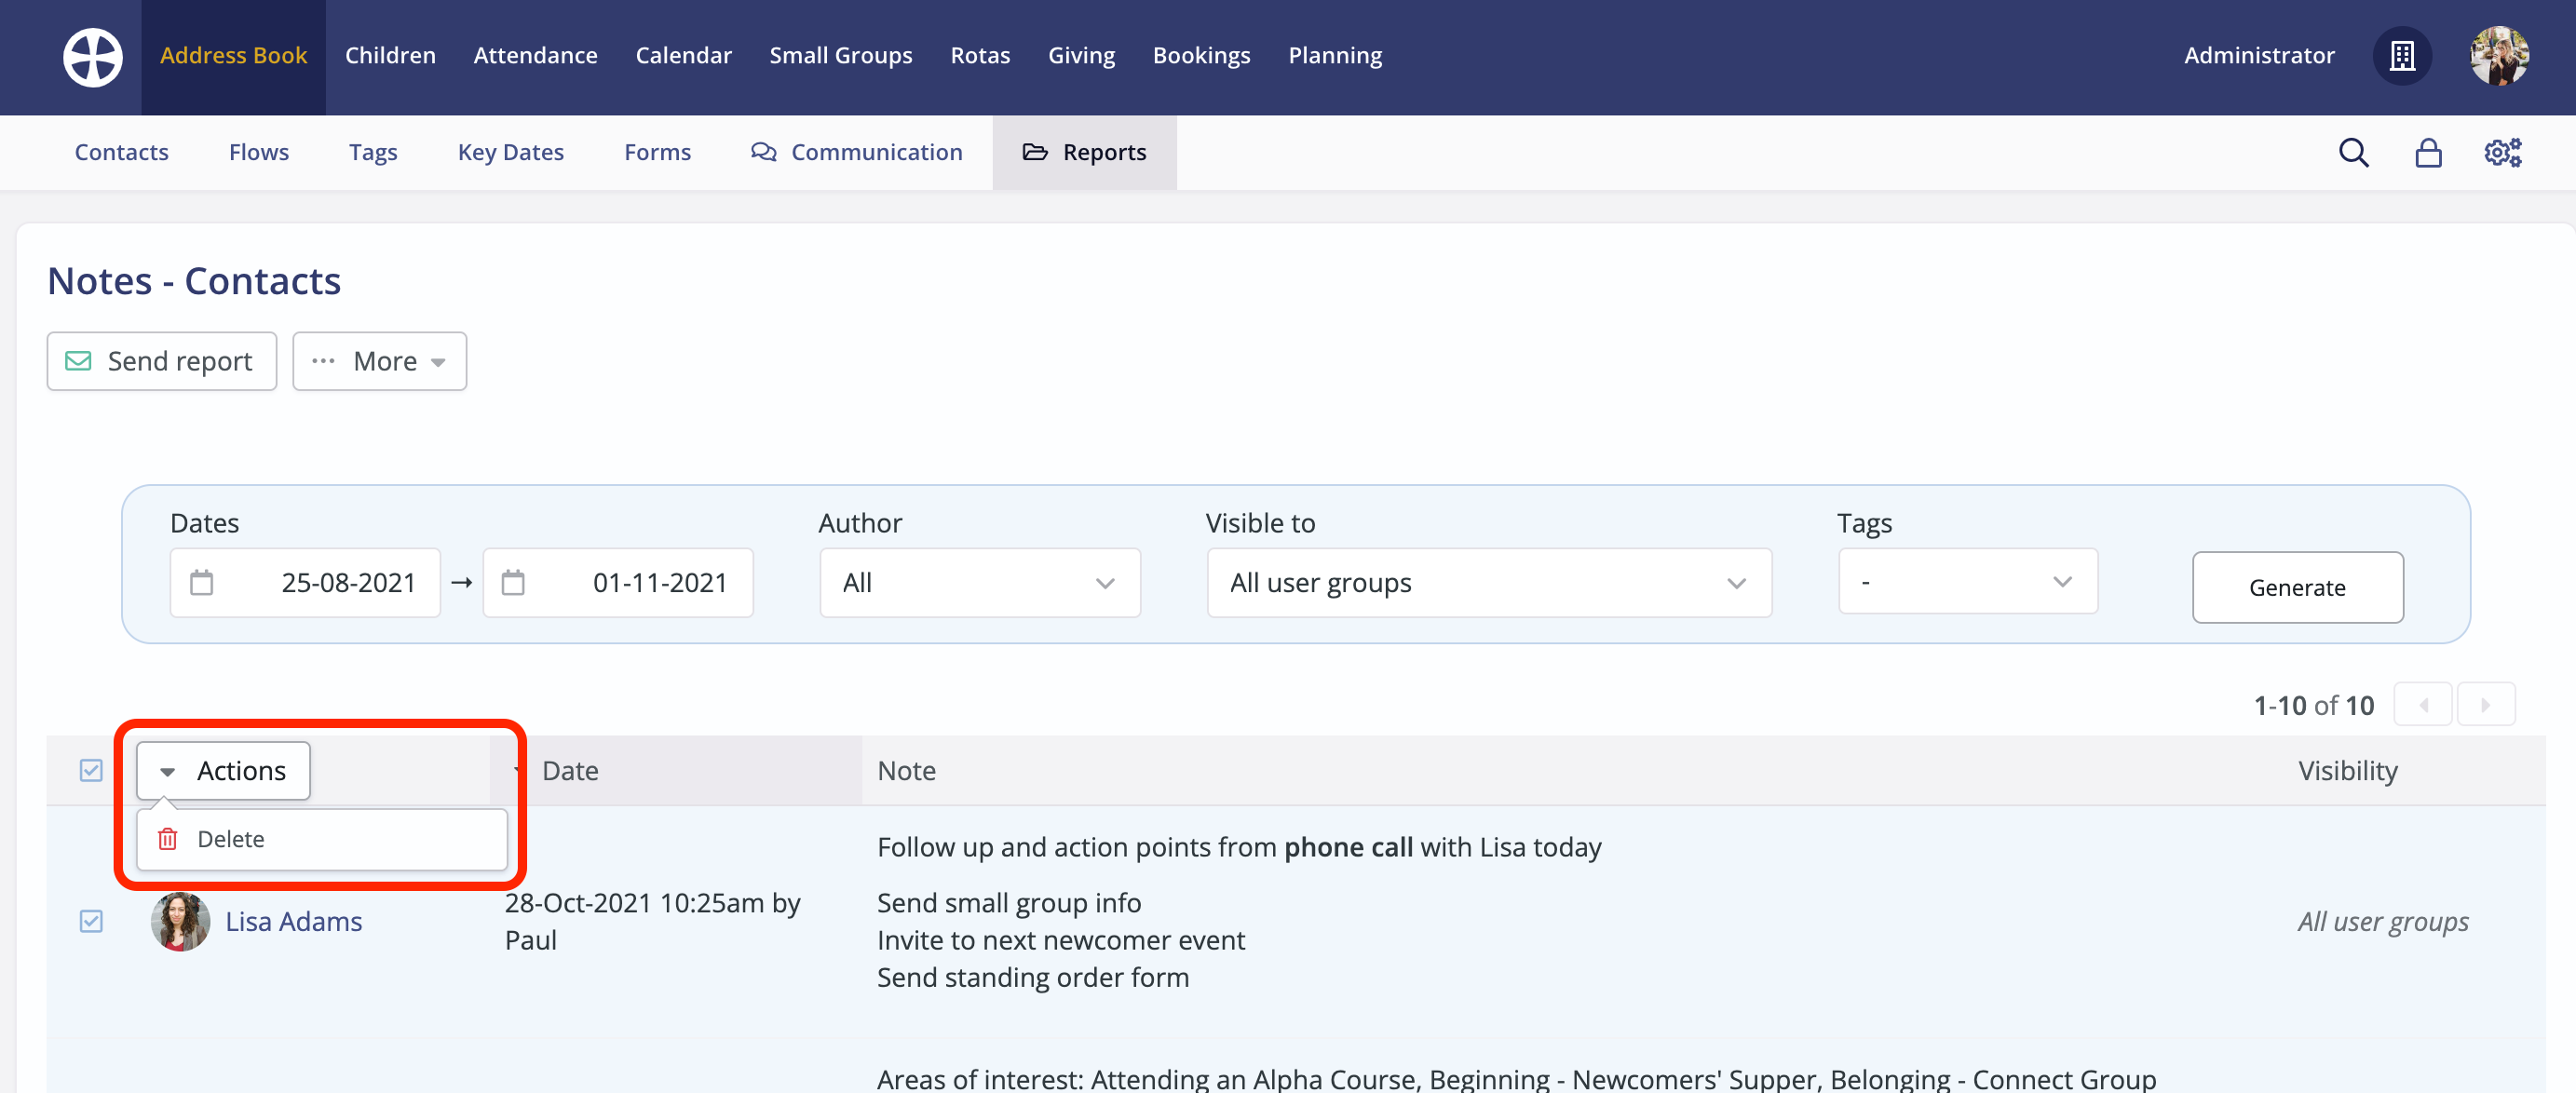The width and height of the screenshot is (2576, 1093).
Task: Open the Visible to user groups dropdown
Action: tap(1488, 583)
